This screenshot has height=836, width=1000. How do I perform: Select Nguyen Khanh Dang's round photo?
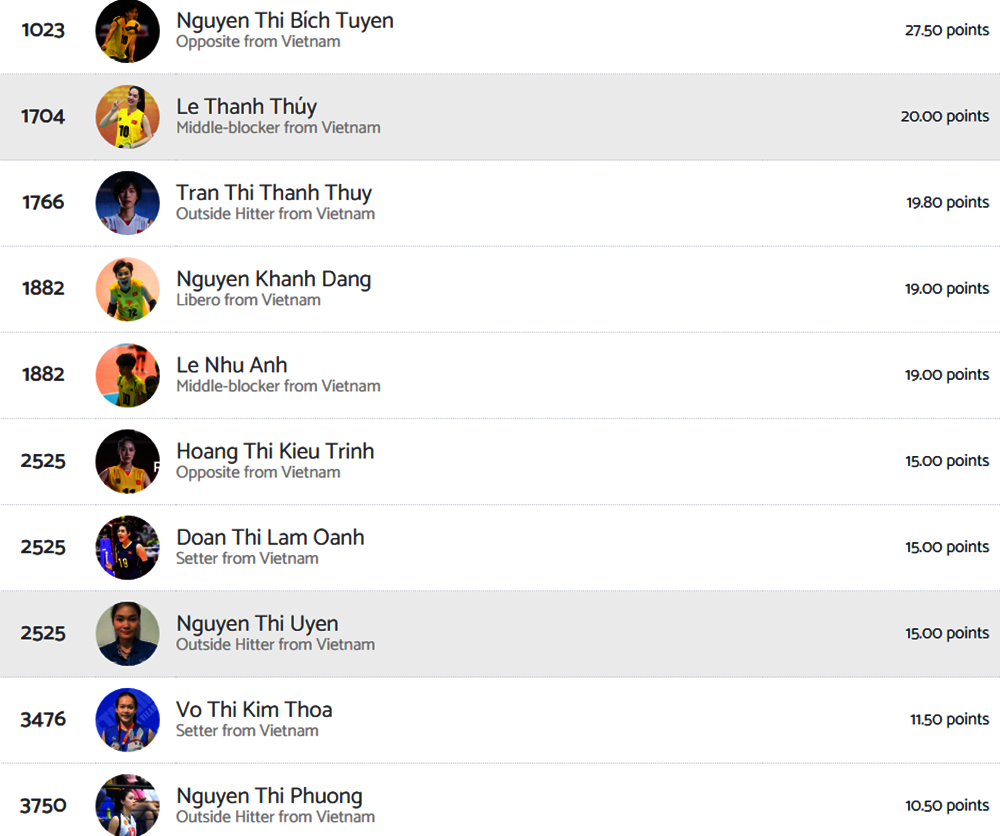(127, 289)
